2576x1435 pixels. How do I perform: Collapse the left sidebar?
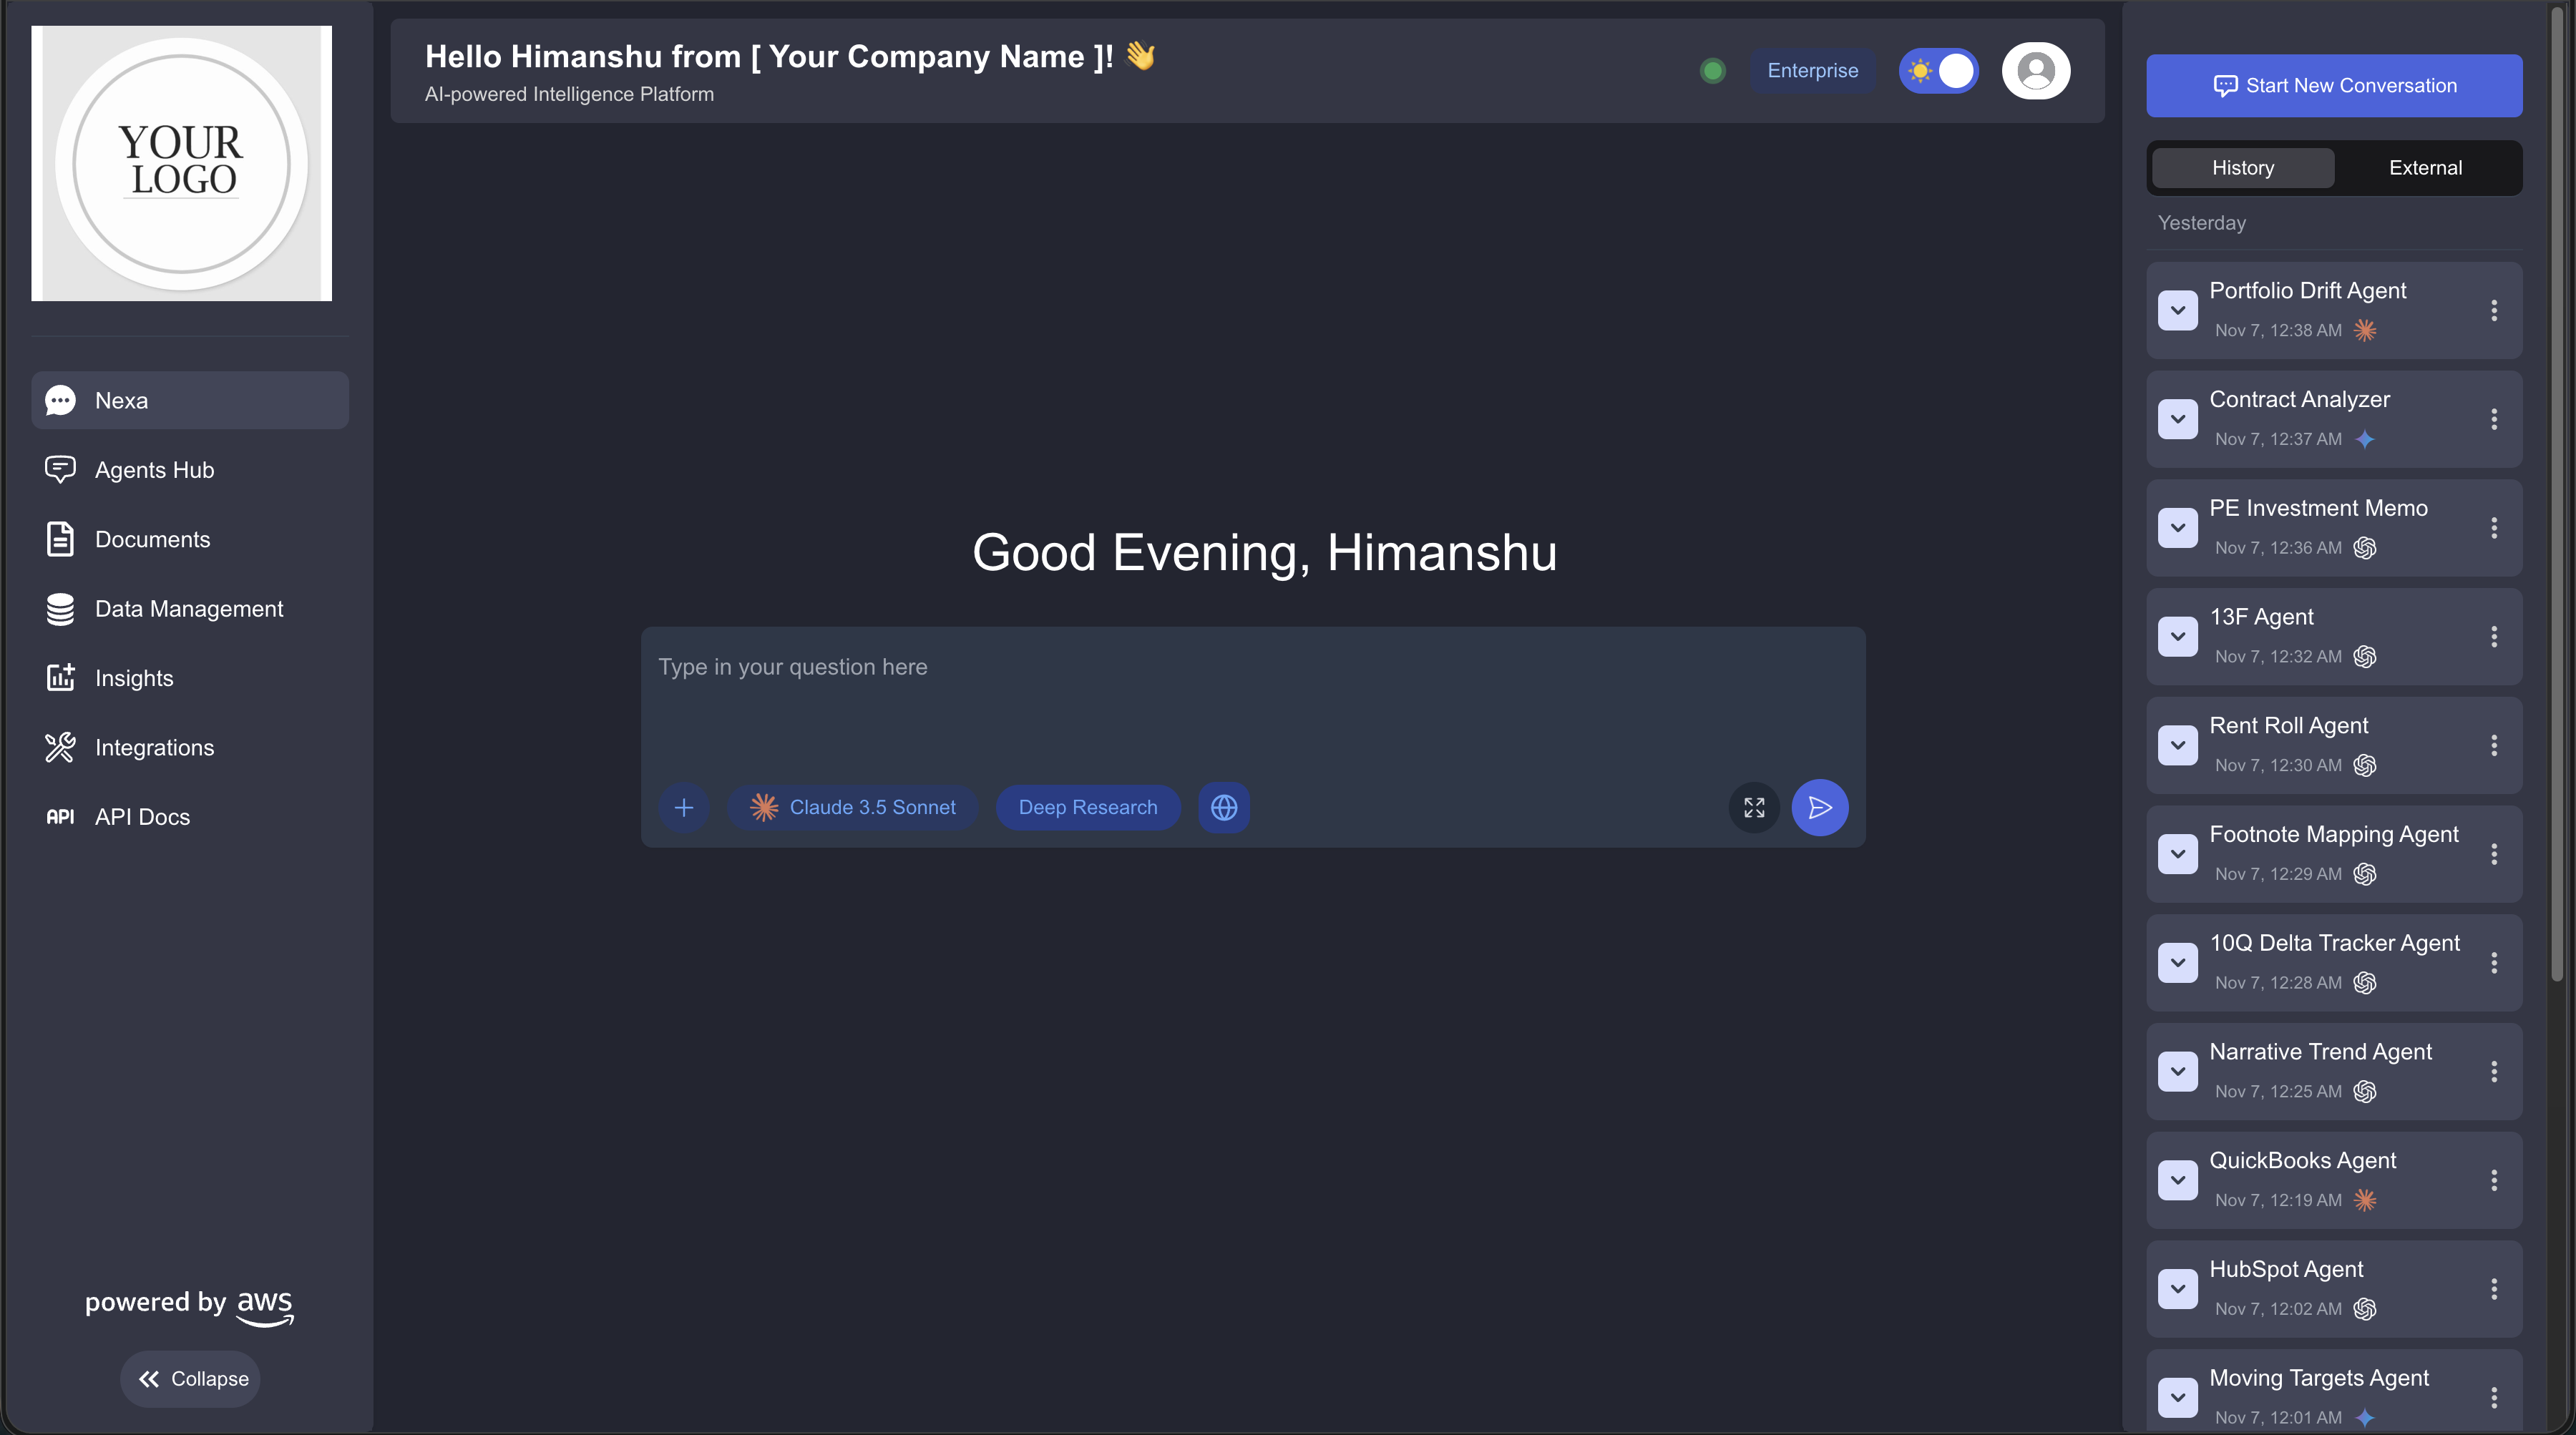191,1379
